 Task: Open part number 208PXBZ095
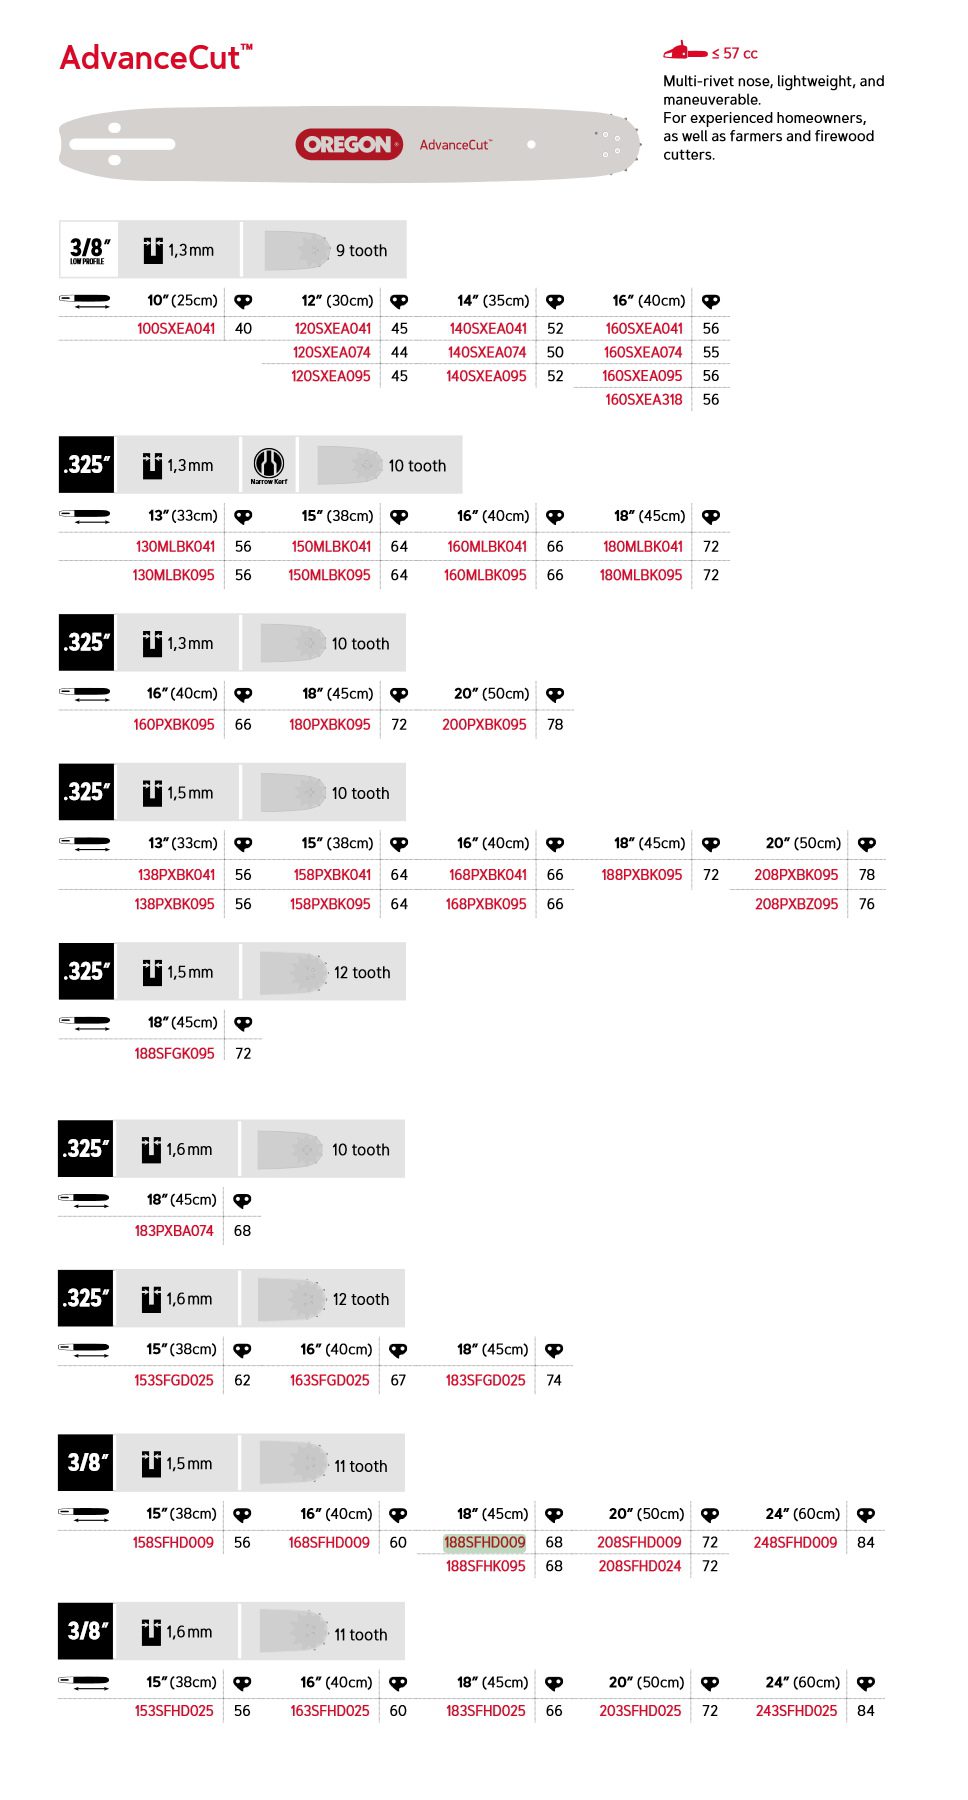pos(796,903)
